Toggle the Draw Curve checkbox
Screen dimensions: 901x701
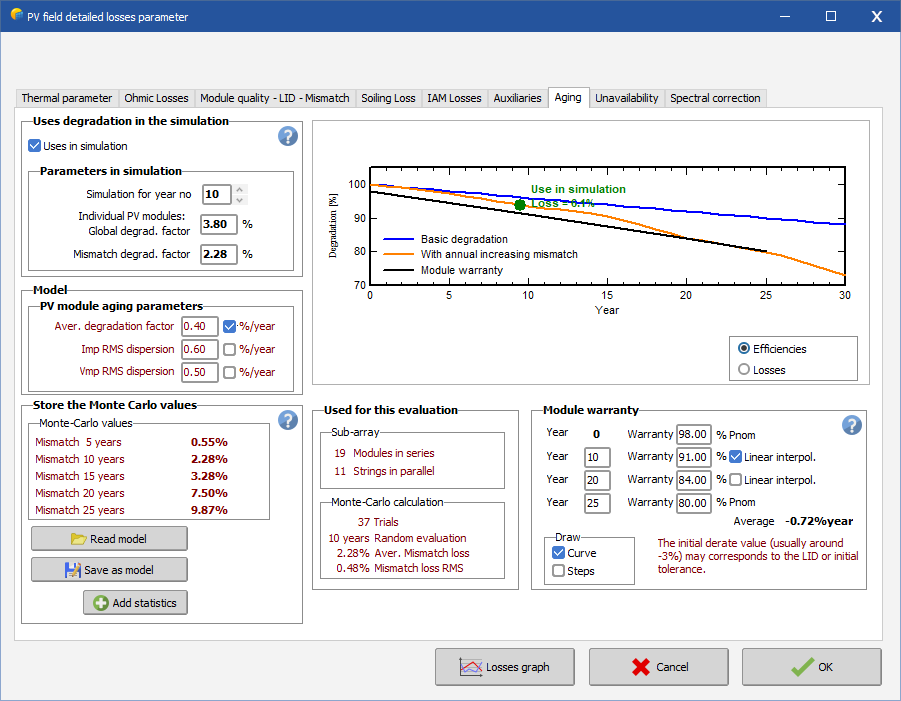click(x=558, y=553)
